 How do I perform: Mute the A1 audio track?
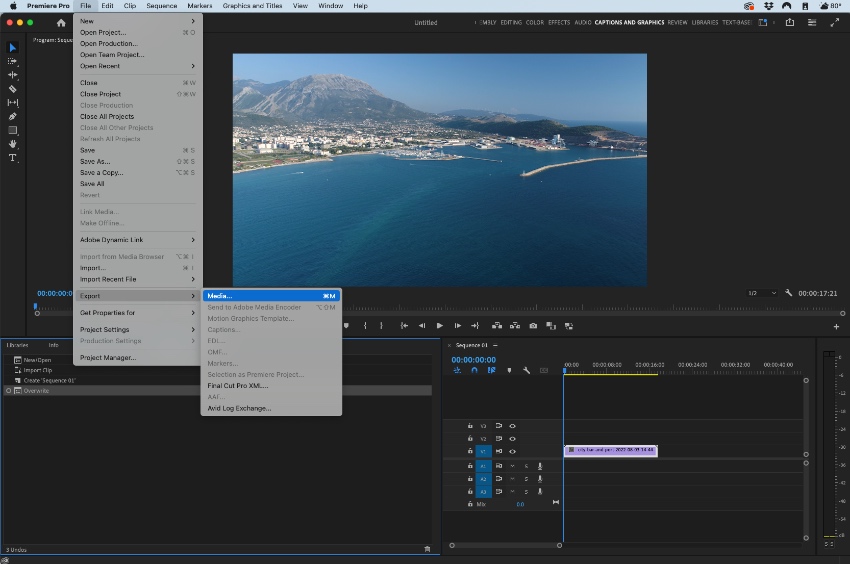(512, 466)
